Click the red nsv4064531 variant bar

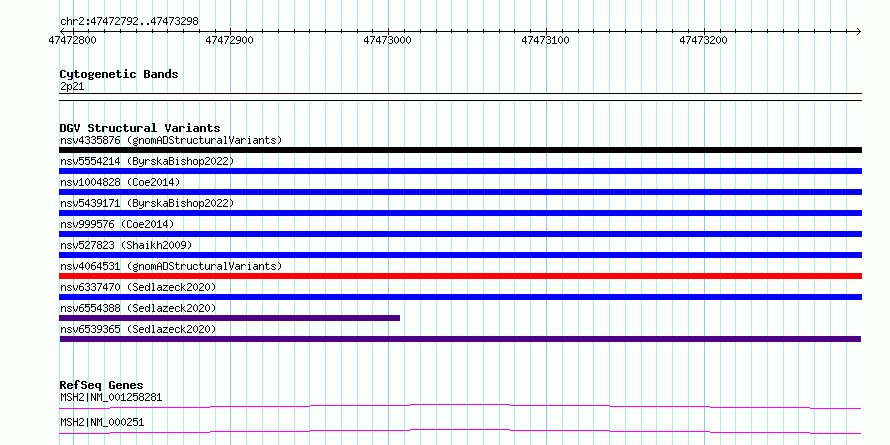pos(460,276)
